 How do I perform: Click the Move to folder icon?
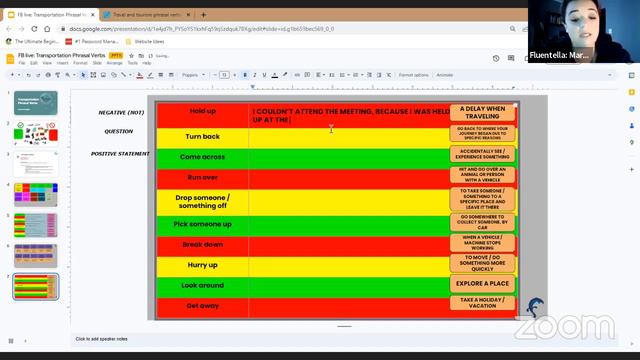click(x=141, y=56)
